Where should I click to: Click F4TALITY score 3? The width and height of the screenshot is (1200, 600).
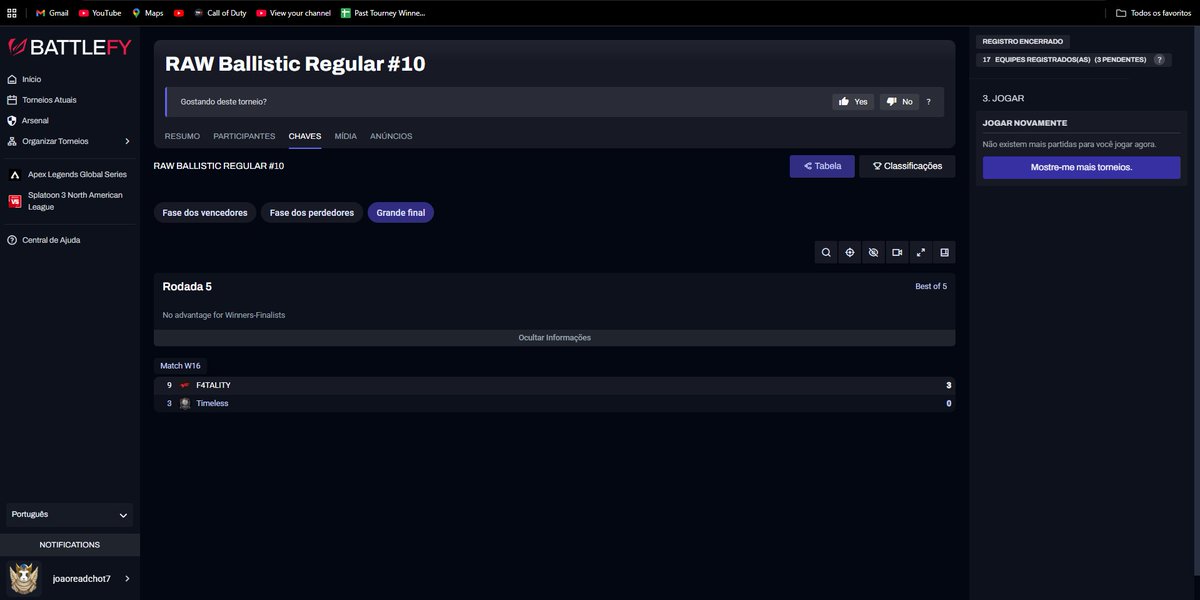948,385
